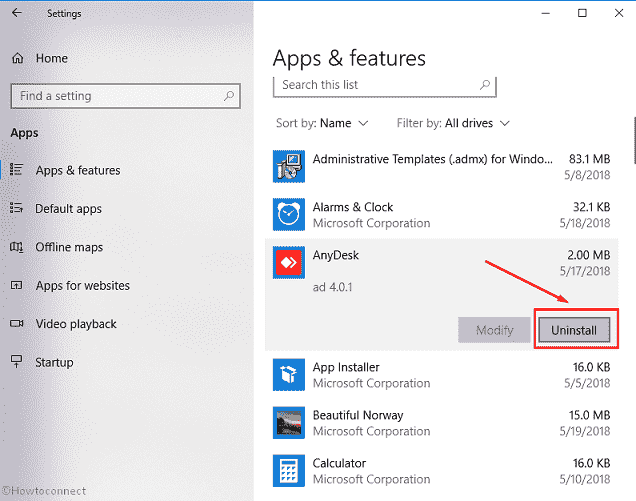The image size is (636, 501).
Task: Click the Search this list magnifier icon
Action: [x=485, y=85]
